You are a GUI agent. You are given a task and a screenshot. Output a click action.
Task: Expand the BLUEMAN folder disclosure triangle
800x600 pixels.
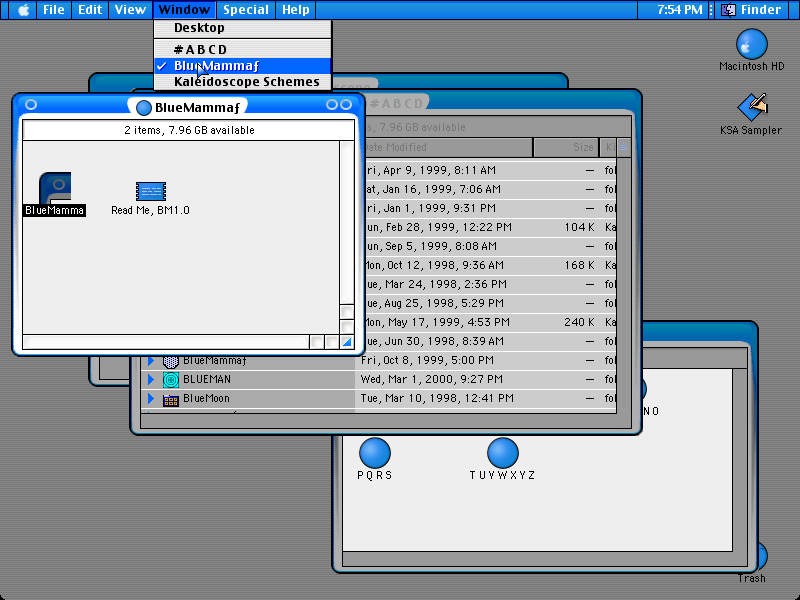tap(151, 380)
